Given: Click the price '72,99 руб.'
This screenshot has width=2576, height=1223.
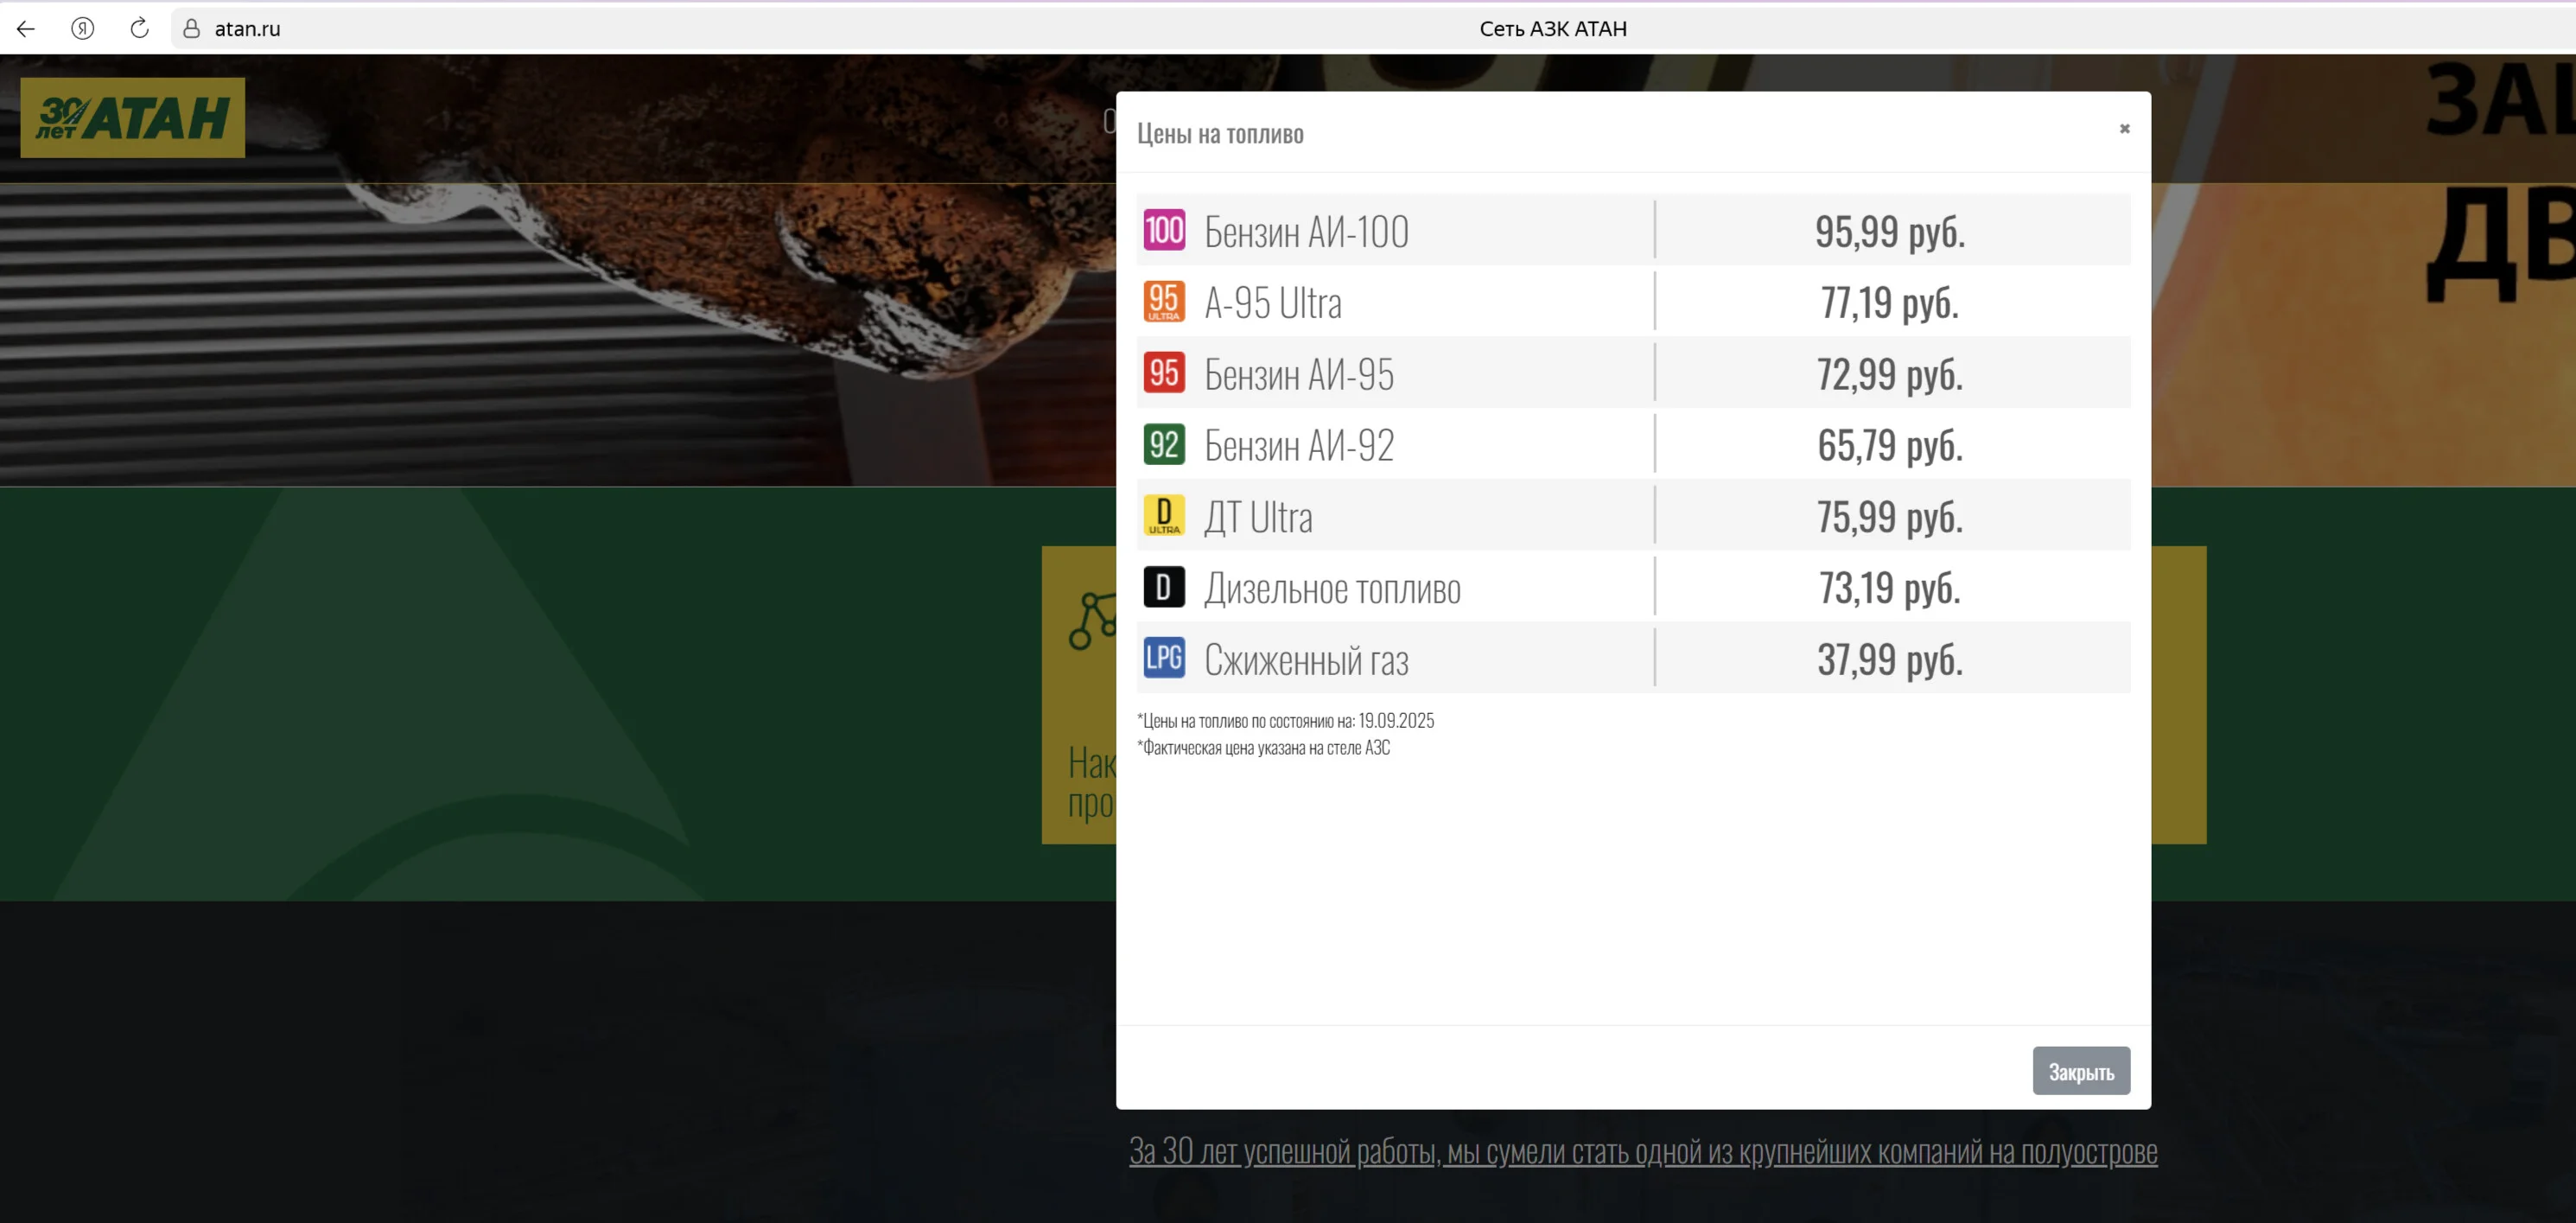Looking at the screenshot, I should click(1890, 375).
